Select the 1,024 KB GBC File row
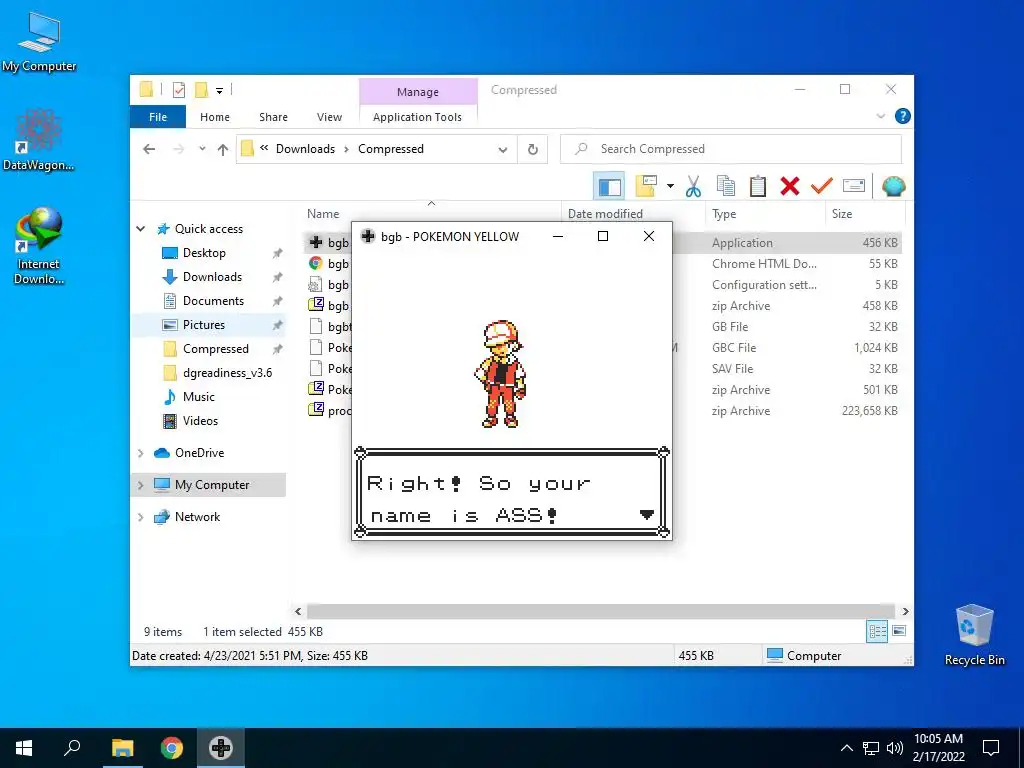1024x768 pixels. tap(603, 347)
